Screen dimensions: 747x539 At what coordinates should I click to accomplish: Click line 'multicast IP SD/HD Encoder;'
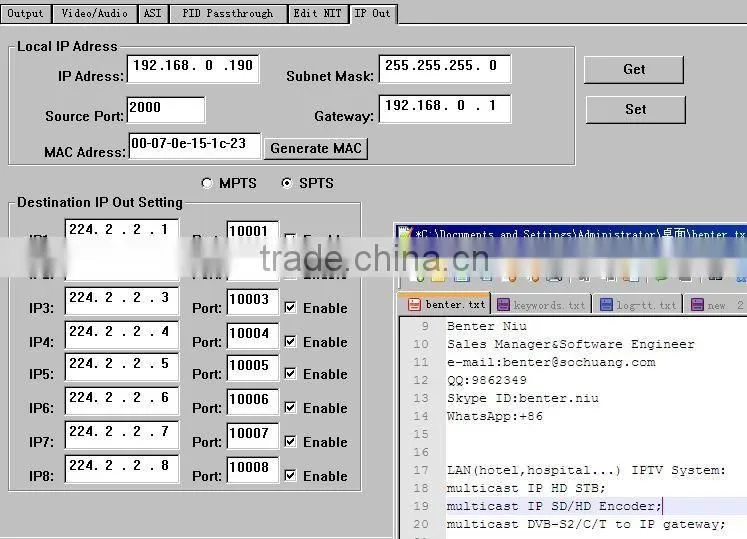(x=554, y=506)
